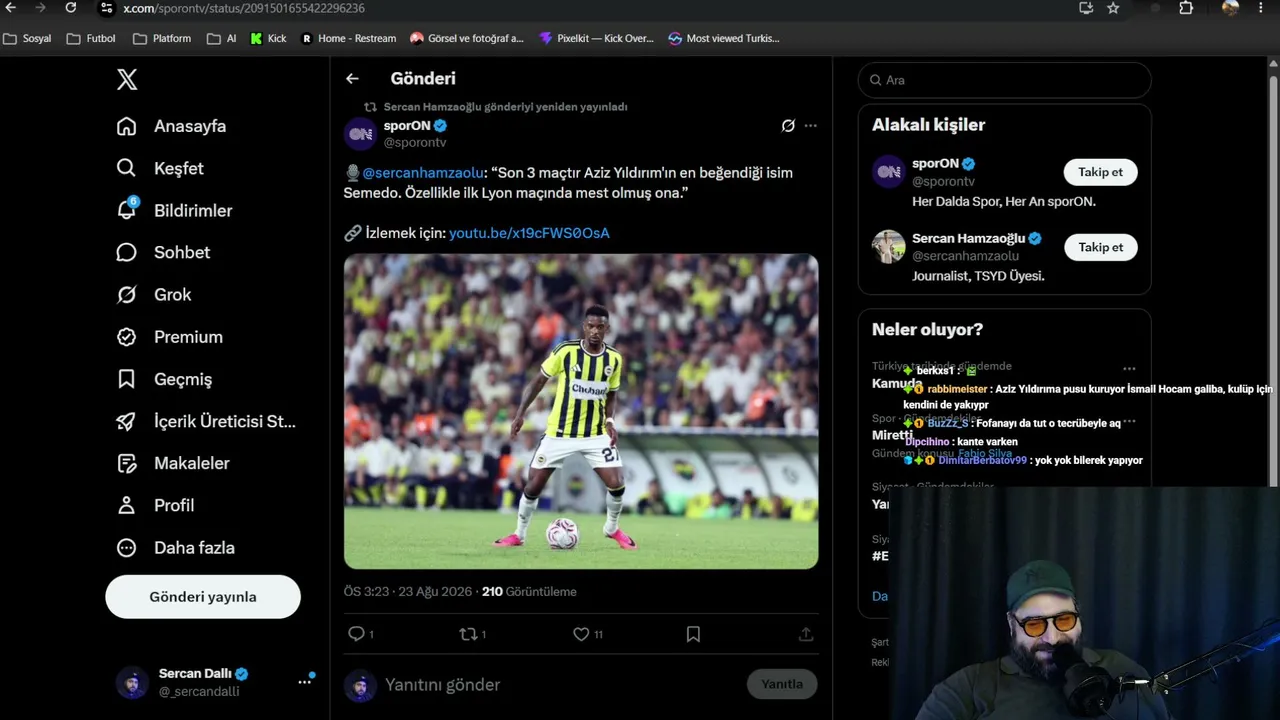Screen dimensions: 1280x720
Task: Click Sercan Dallı profile avatar at bottom left
Action: (x=132, y=682)
